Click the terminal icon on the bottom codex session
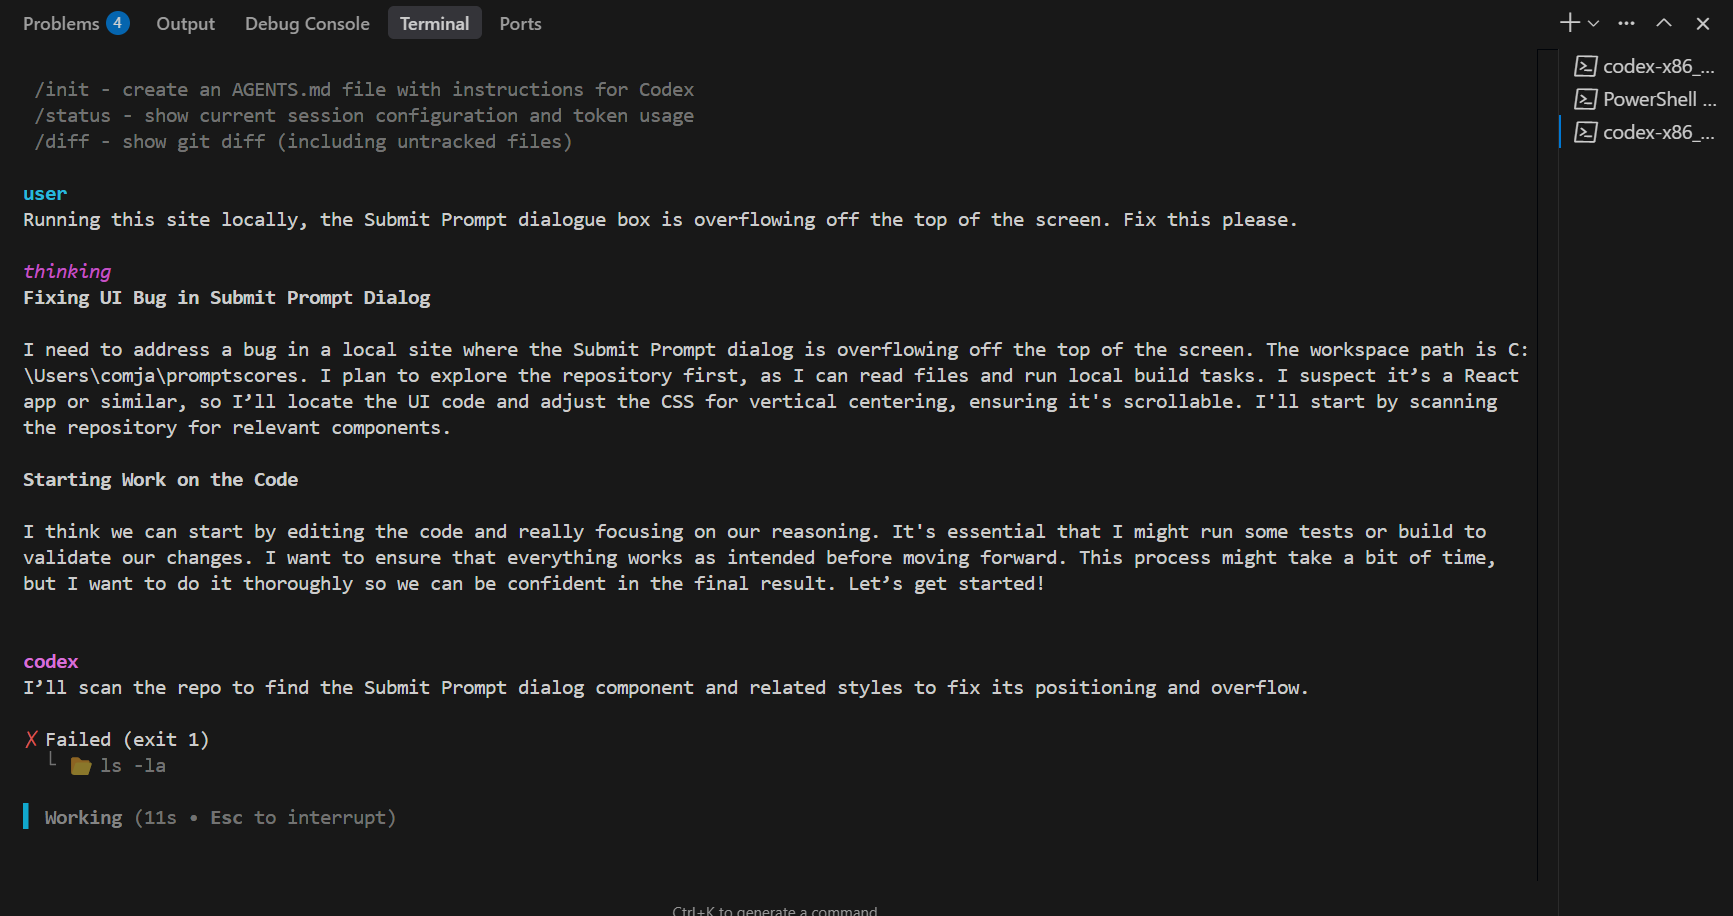 [x=1586, y=132]
